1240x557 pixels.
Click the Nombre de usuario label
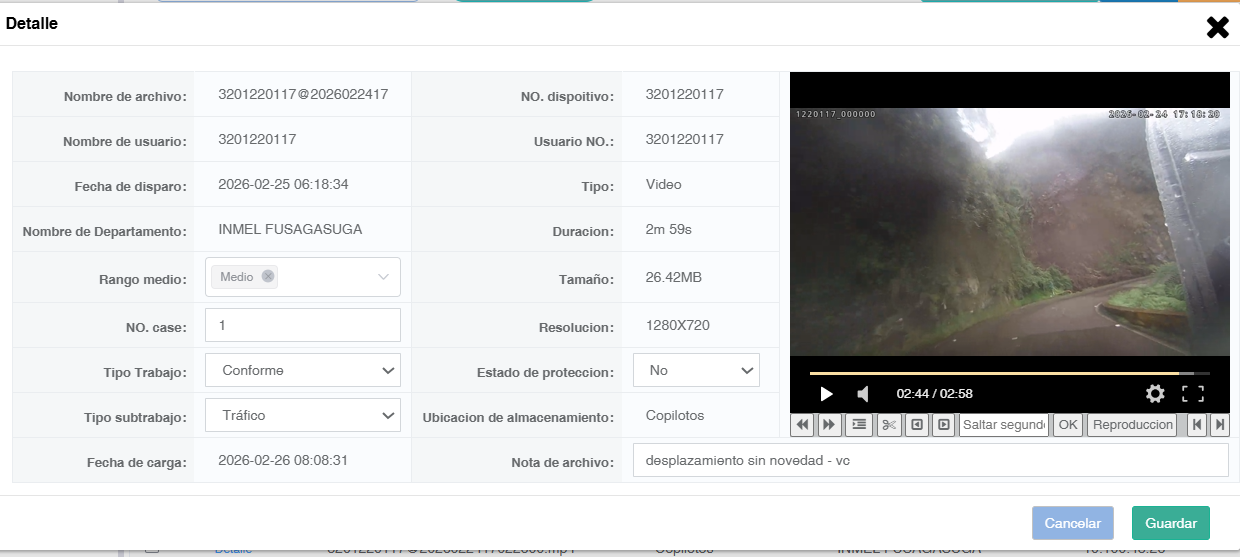(124, 142)
